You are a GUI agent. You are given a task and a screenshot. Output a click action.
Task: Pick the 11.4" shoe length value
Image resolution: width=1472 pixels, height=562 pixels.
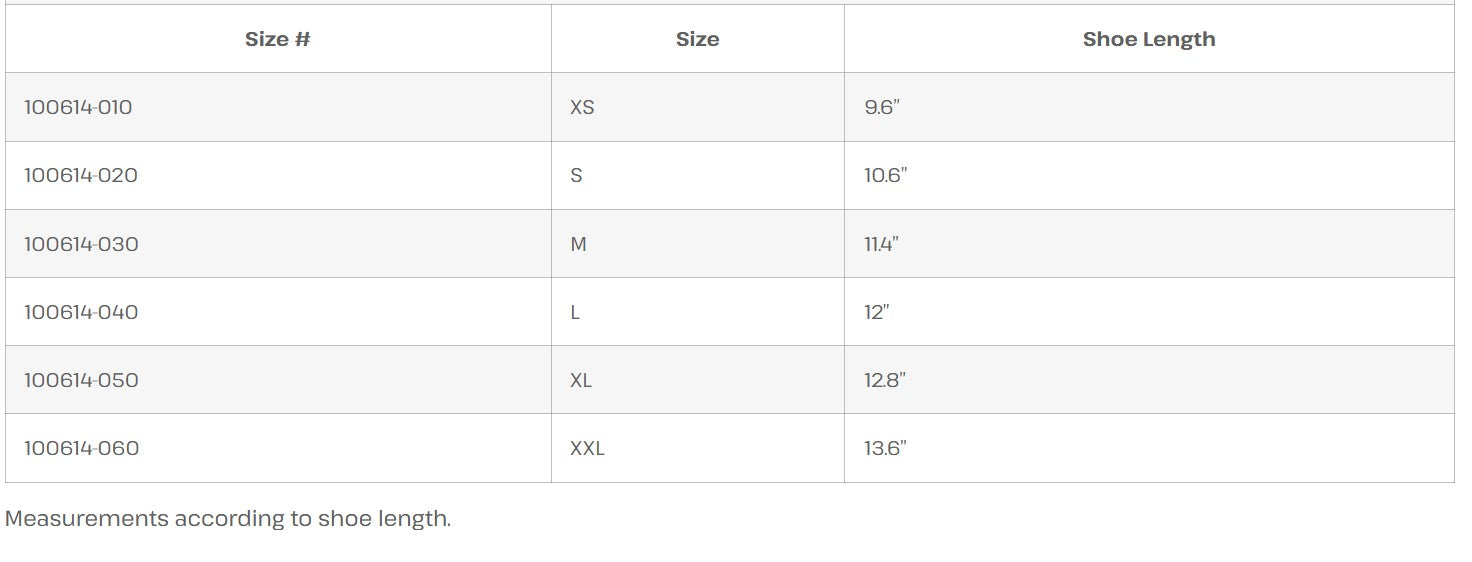tap(881, 244)
